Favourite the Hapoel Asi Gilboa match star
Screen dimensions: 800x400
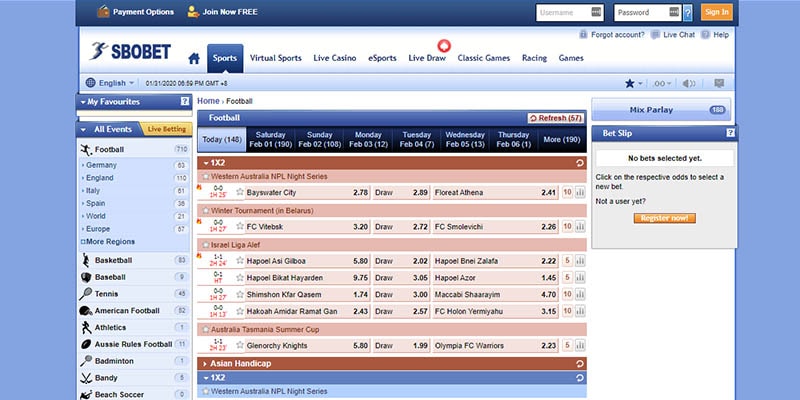(x=240, y=260)
